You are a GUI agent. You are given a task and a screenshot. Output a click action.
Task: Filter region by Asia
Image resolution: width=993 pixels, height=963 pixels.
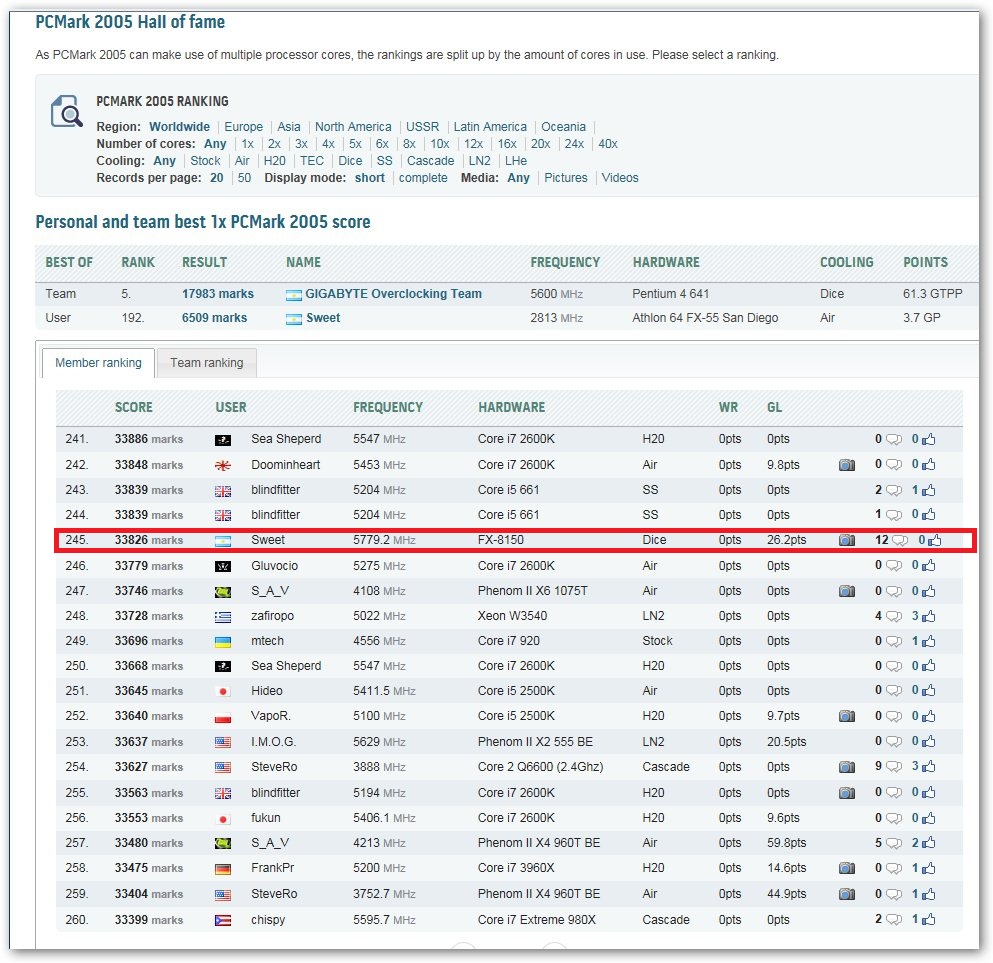point(289,127)
